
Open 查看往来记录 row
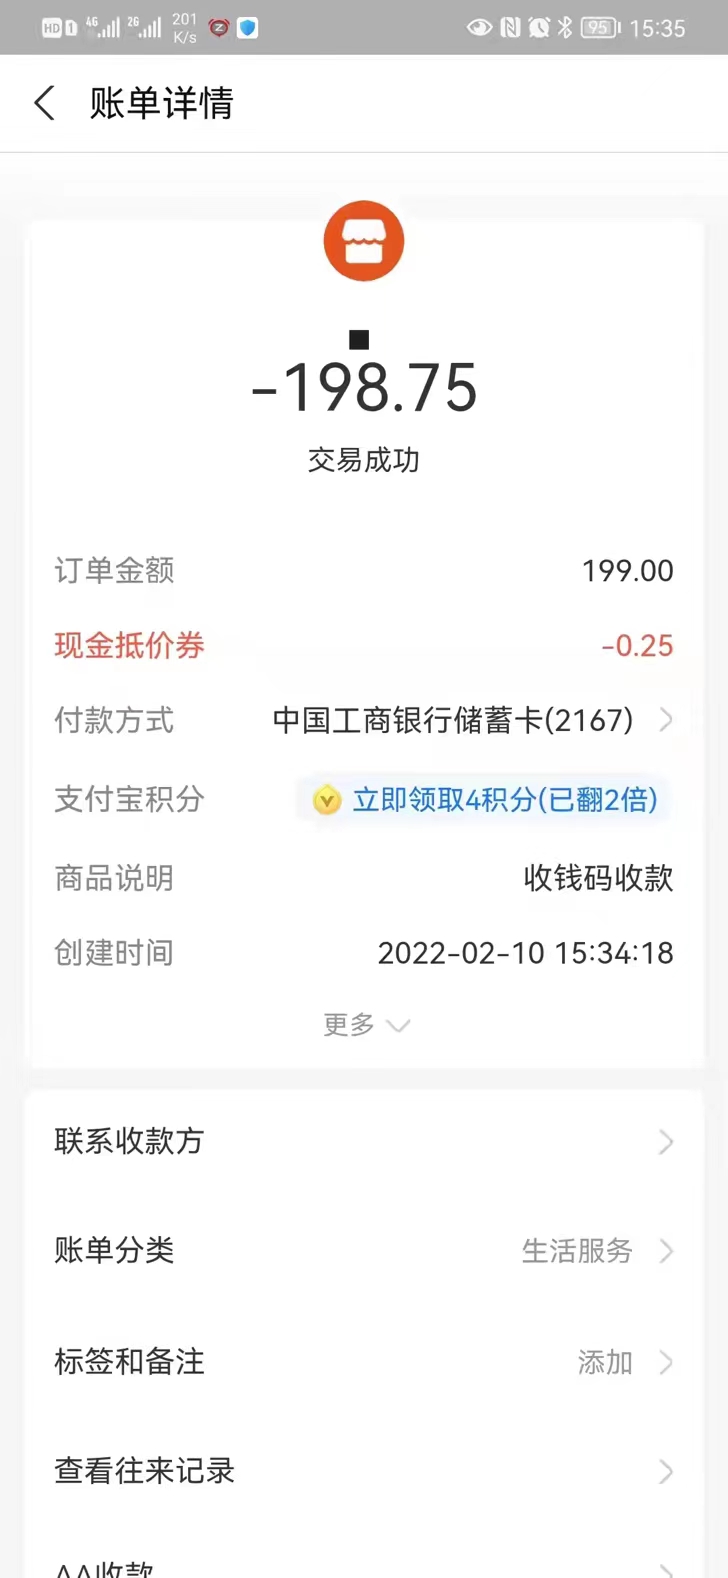pos(364,1471)
